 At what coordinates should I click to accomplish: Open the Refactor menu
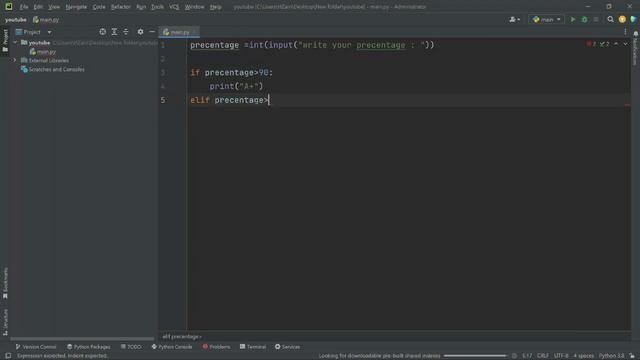(121, 7)
